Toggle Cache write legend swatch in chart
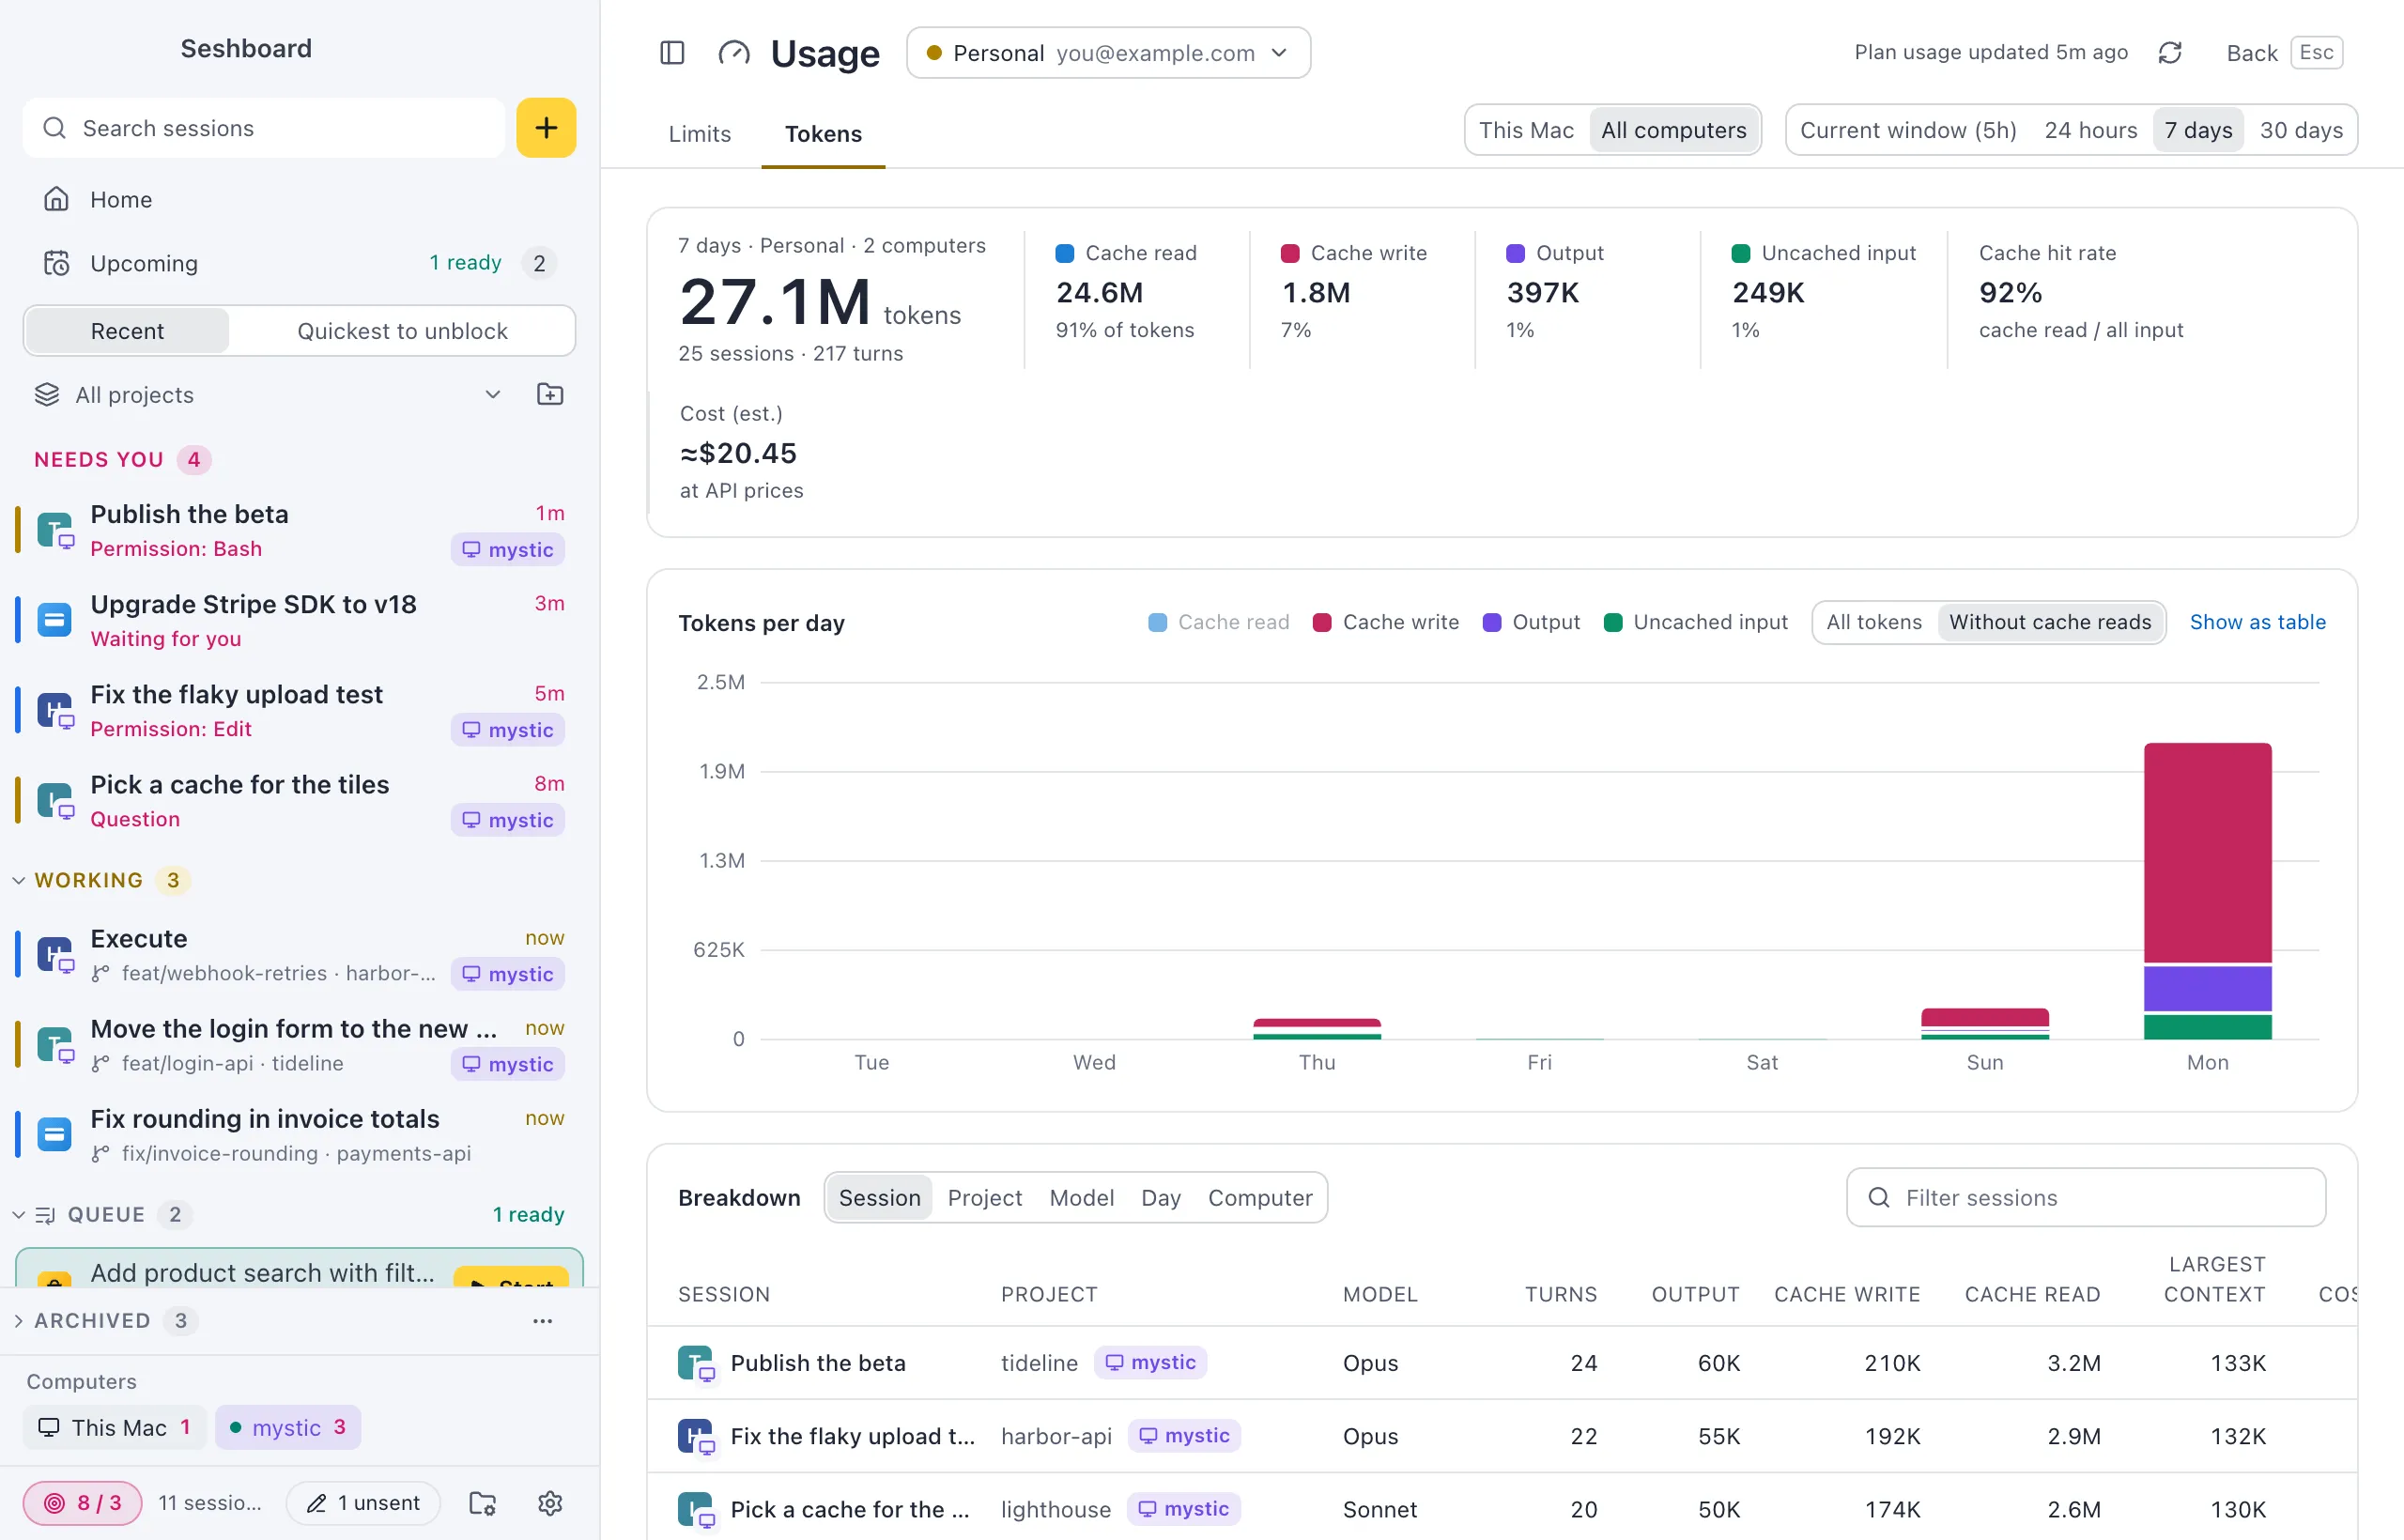 point(1322,622)
